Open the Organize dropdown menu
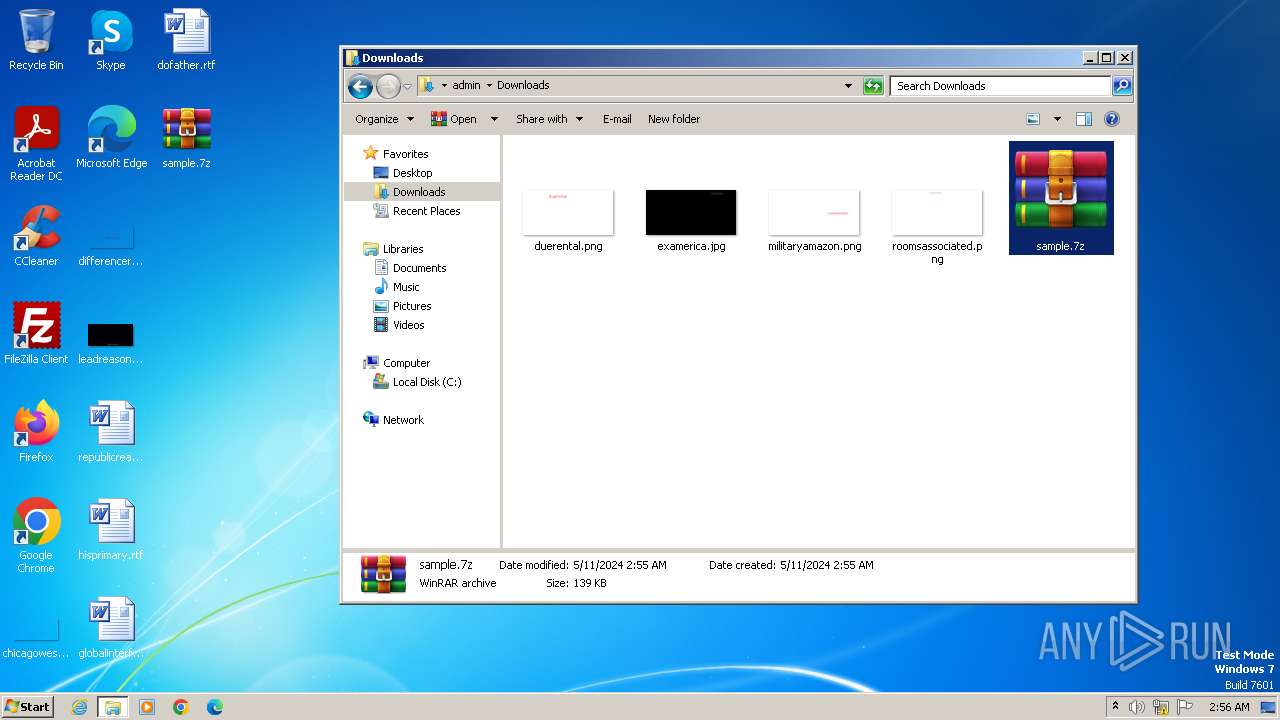The height and width of the screenshot is (720, 1280). [384, 119]
